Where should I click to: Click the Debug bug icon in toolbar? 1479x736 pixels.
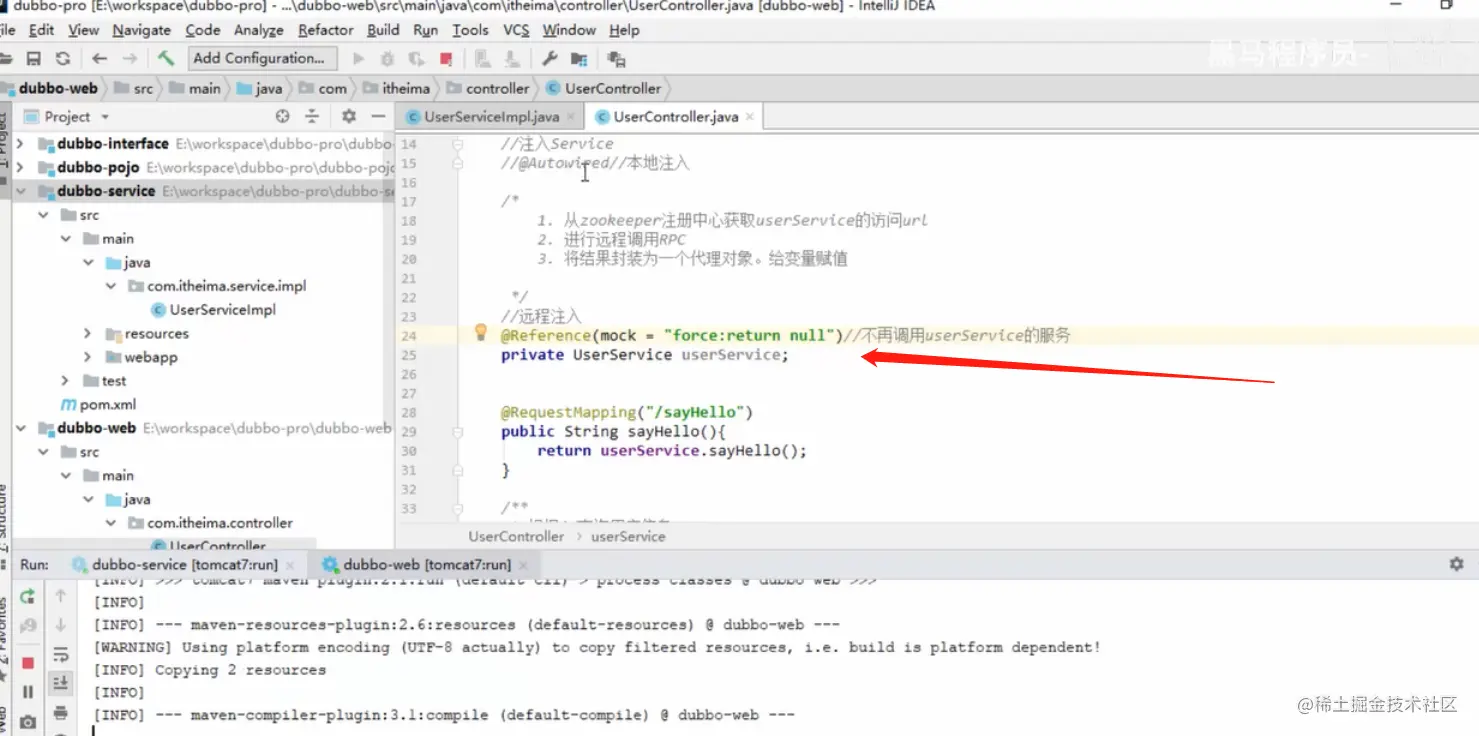point(388,59)
